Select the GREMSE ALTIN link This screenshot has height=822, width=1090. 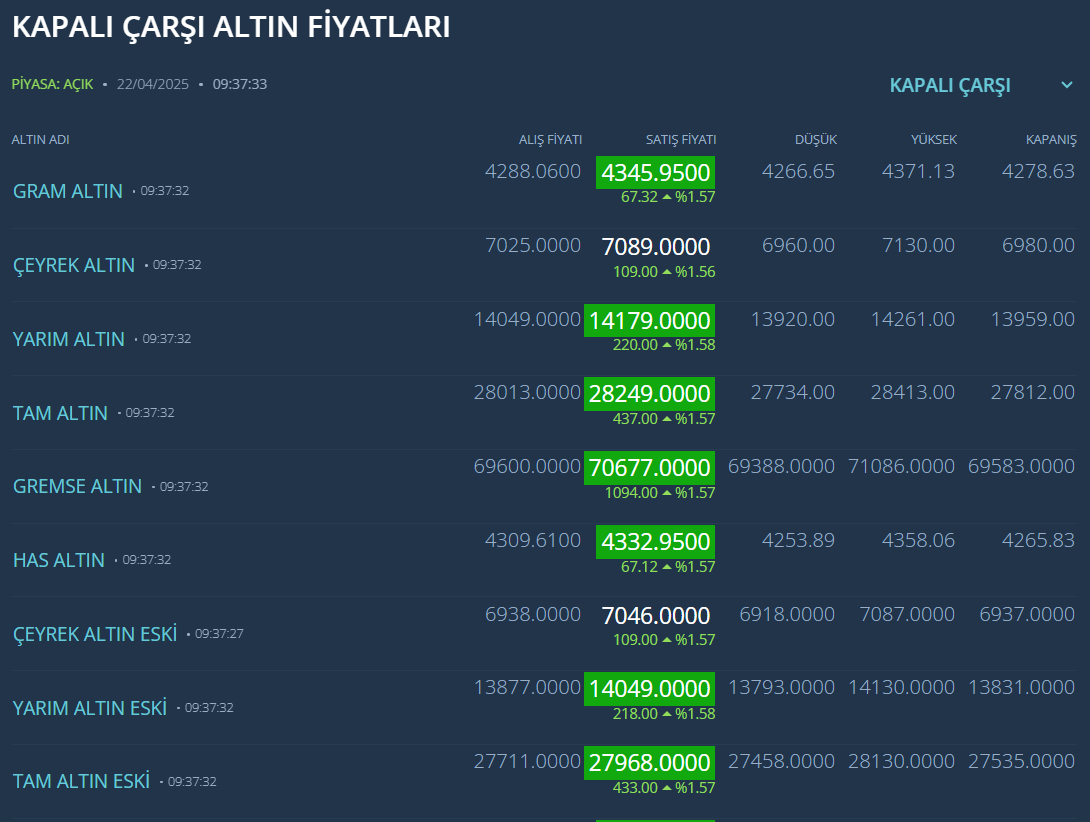click(x=77, y=486)
